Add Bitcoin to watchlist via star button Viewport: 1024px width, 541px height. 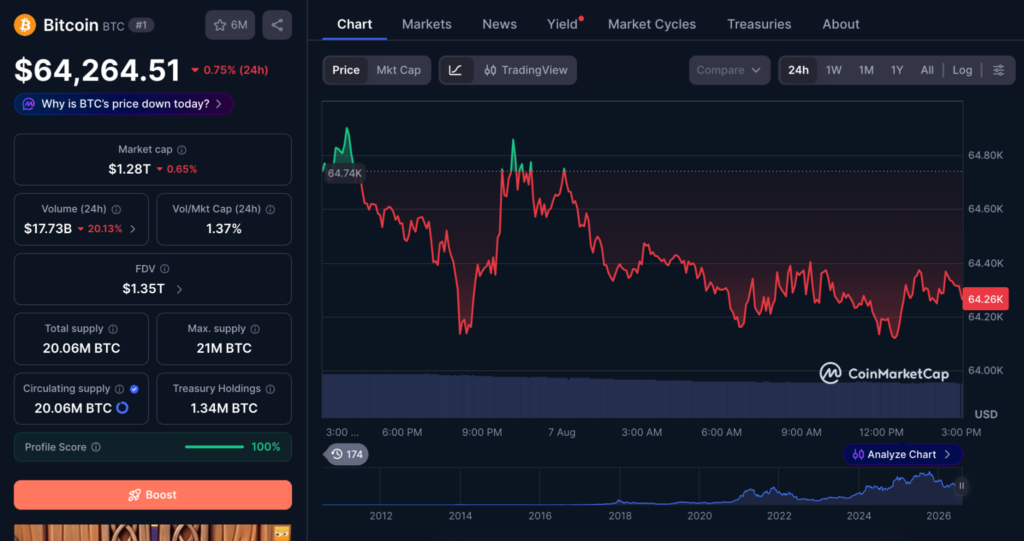(x=230, y=25)
